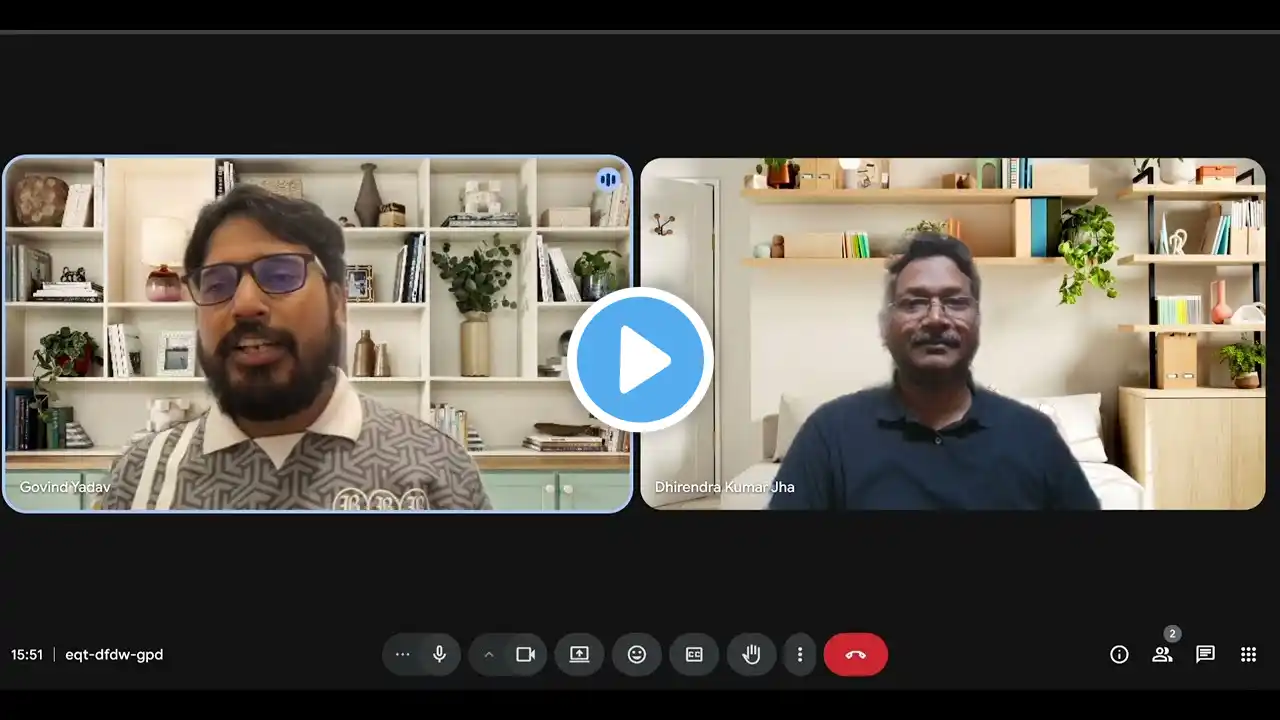This screenshot has height=720, width=1280.
Task: Click the Govind Yadav name label
Action: [x=65, y=487]
